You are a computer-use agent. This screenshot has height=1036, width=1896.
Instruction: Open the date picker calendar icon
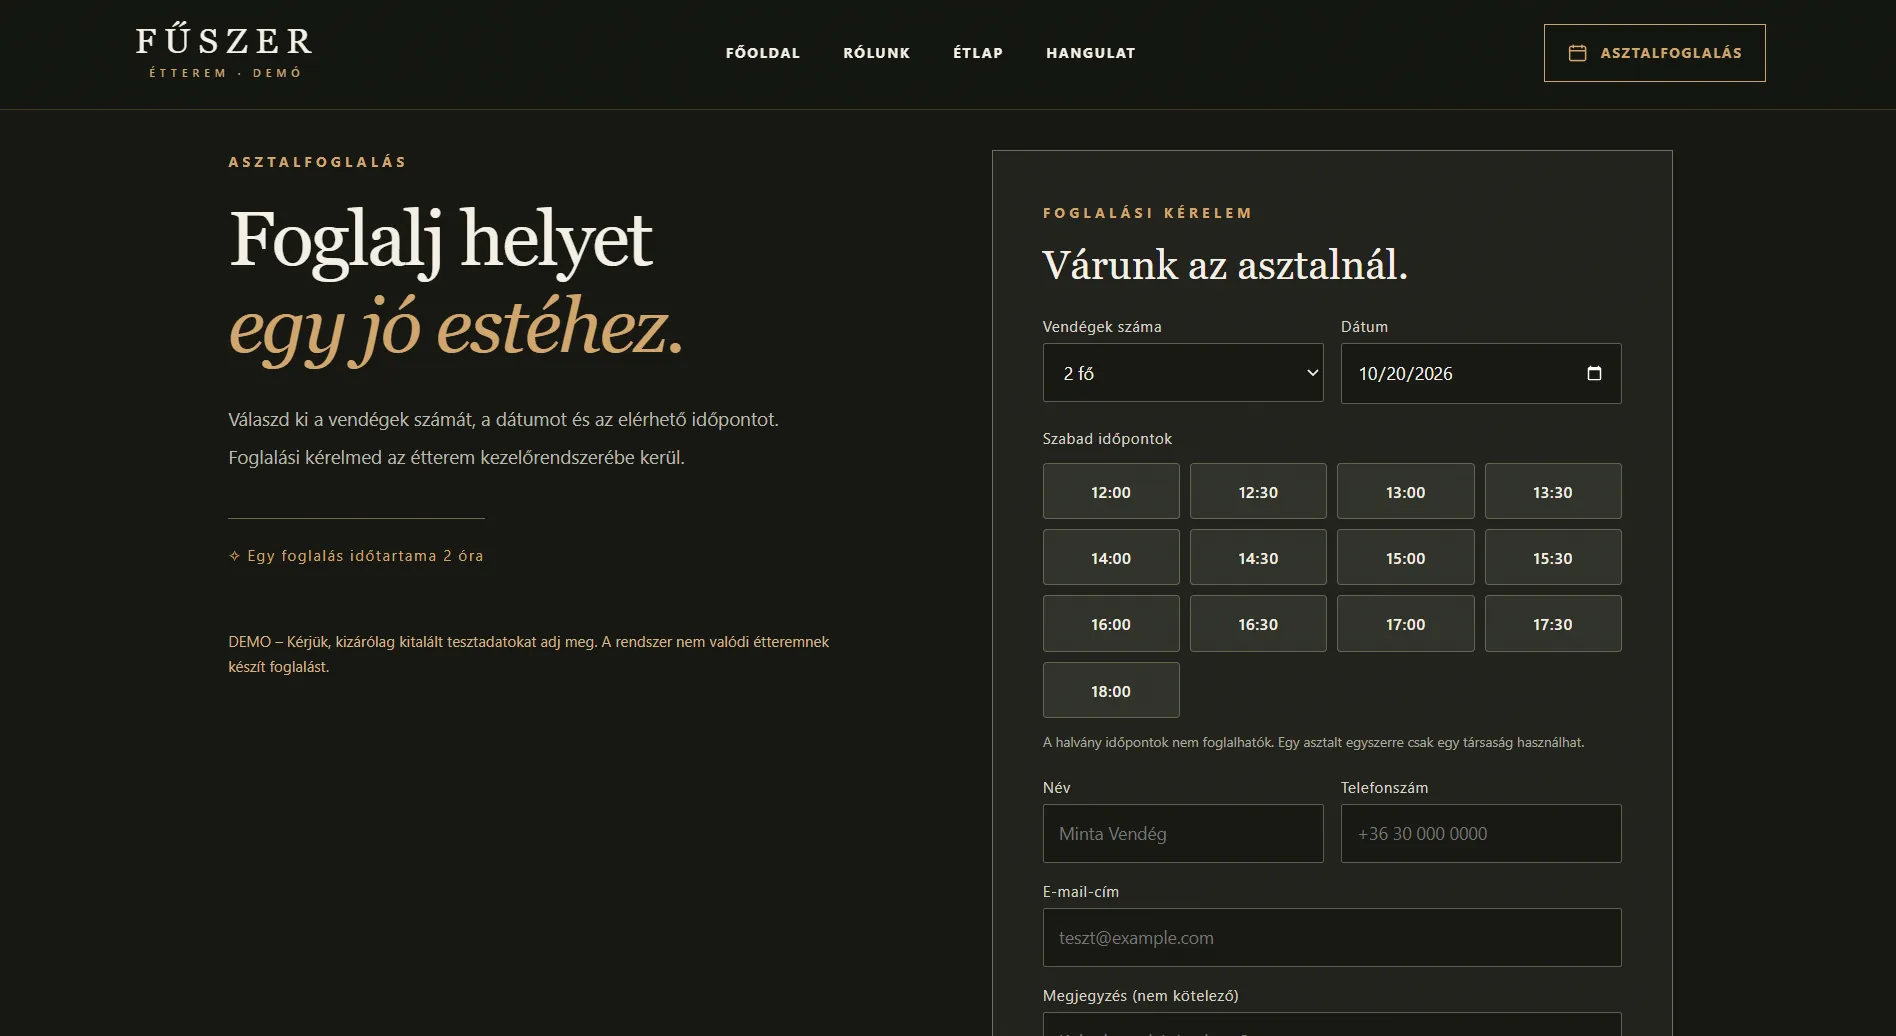point(1594,373)
